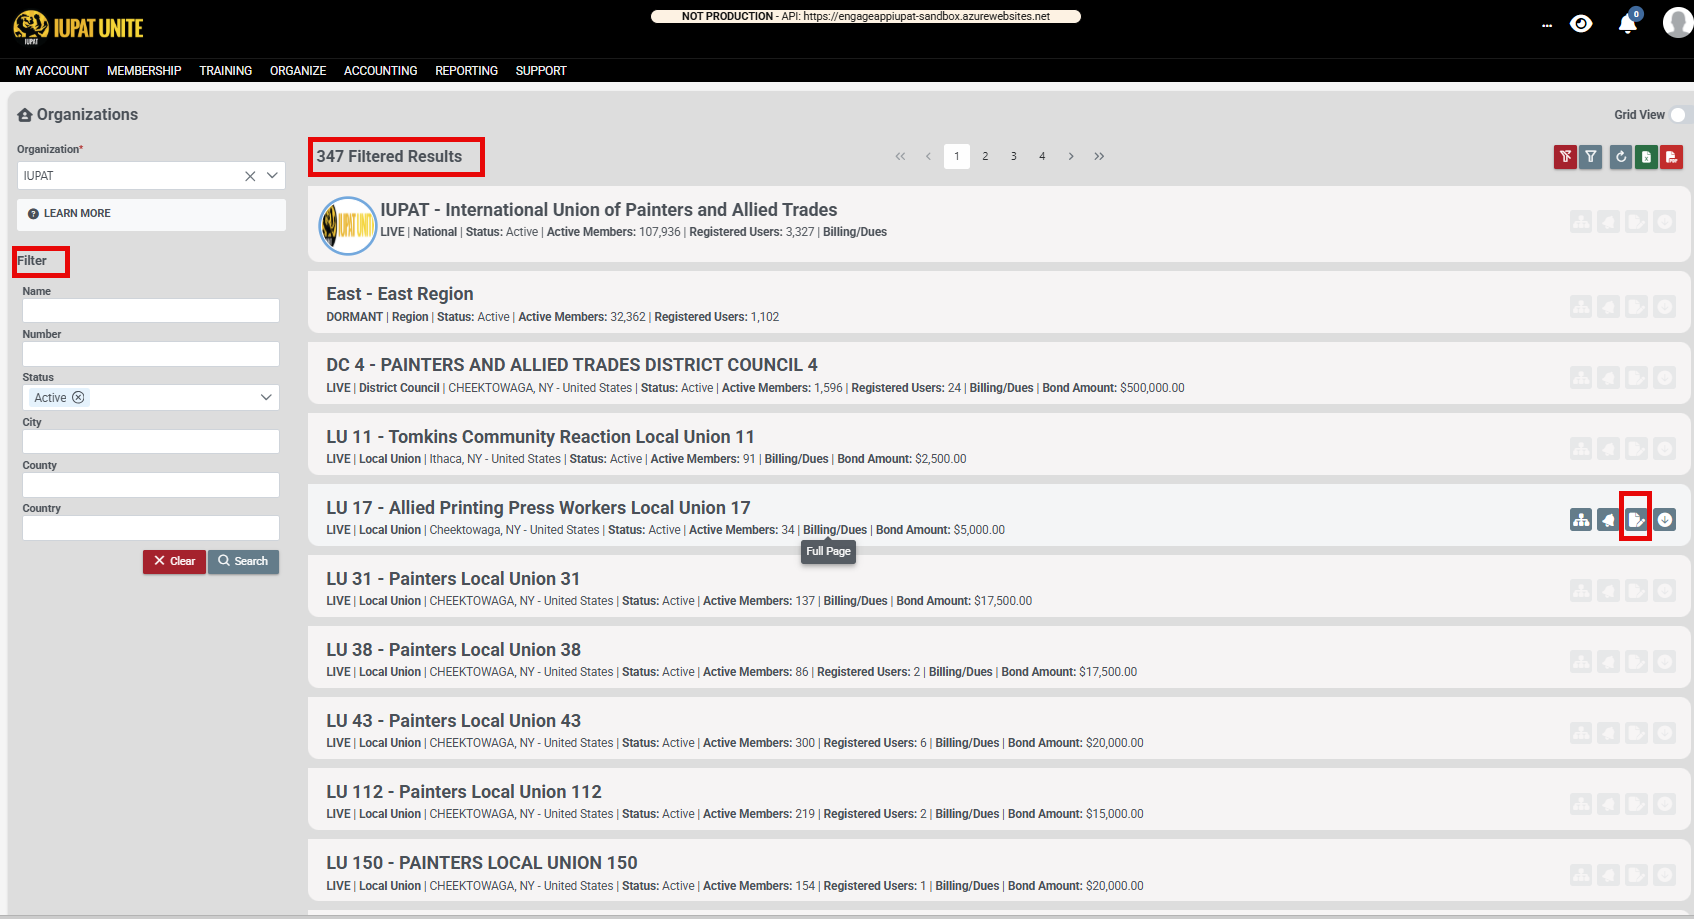Image resolution: width=1694 pixels, height=919 pixels.
Task: Open the MEMBERSHIP menu
Action: pos(144,71)
